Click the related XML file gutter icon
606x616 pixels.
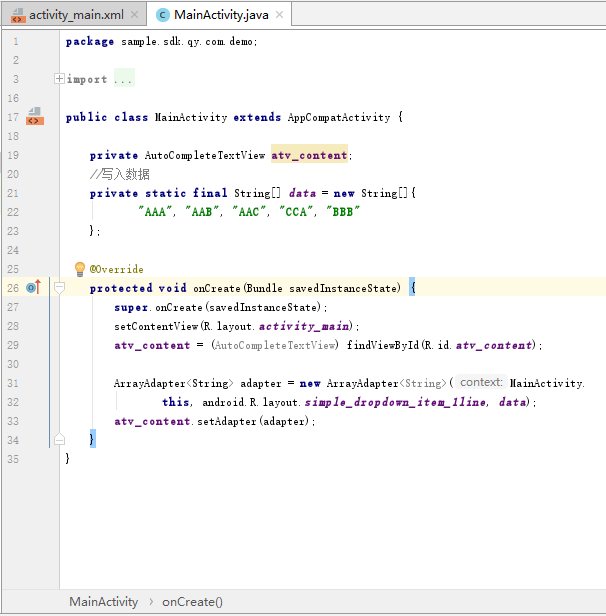pos(35,116)
